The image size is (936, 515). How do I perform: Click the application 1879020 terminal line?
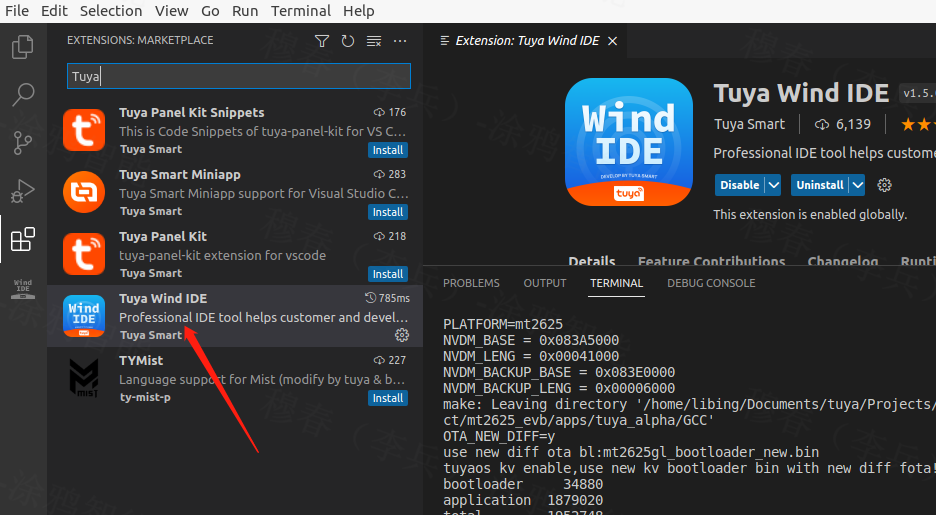click(x=523, y=500)
